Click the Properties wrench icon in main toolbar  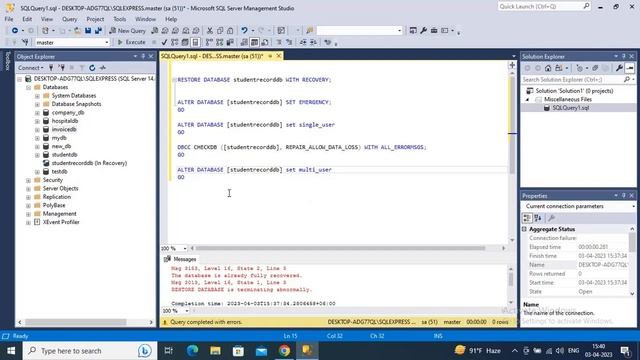[424, 31]
